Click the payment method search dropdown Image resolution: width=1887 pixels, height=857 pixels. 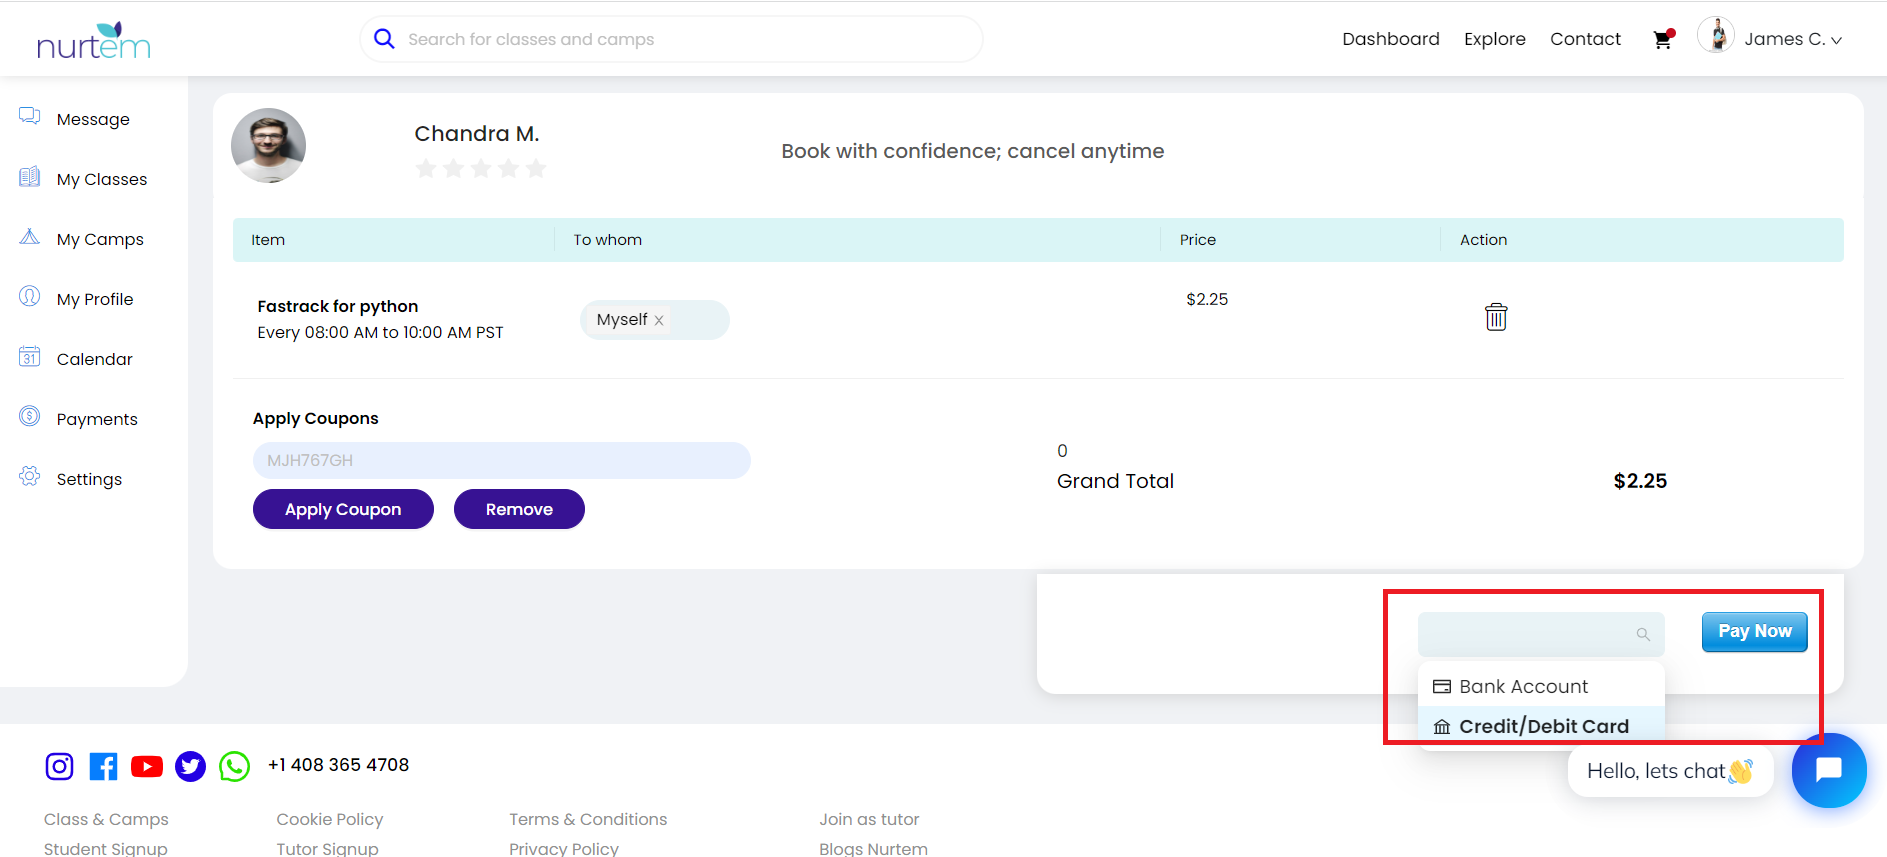[1540, 634]
